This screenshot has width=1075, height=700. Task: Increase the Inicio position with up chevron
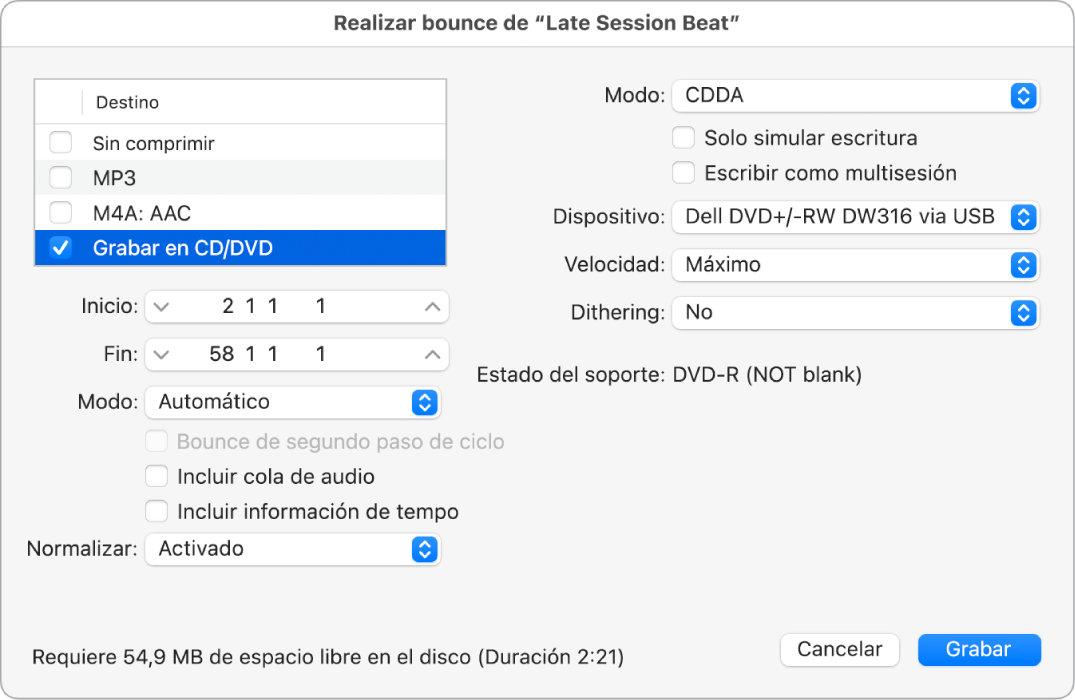pos(432,307)
